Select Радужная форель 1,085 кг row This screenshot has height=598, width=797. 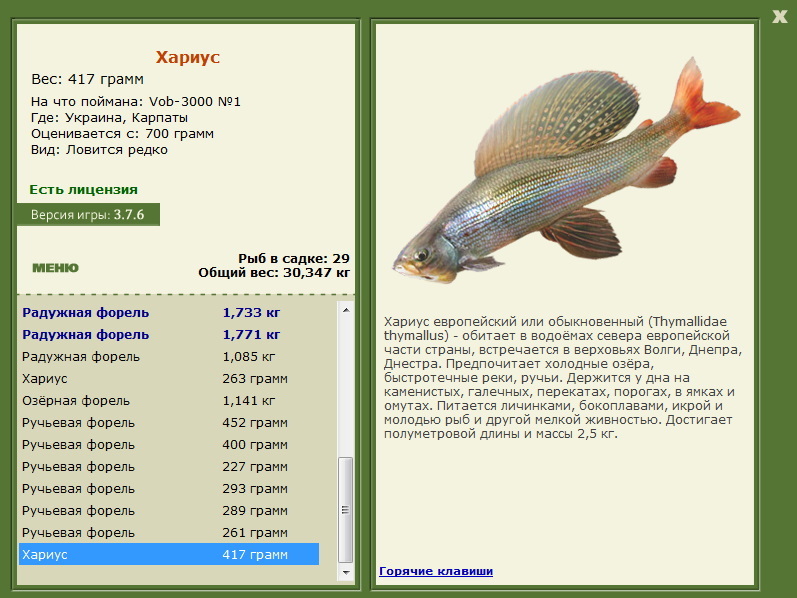click(169, 356)
